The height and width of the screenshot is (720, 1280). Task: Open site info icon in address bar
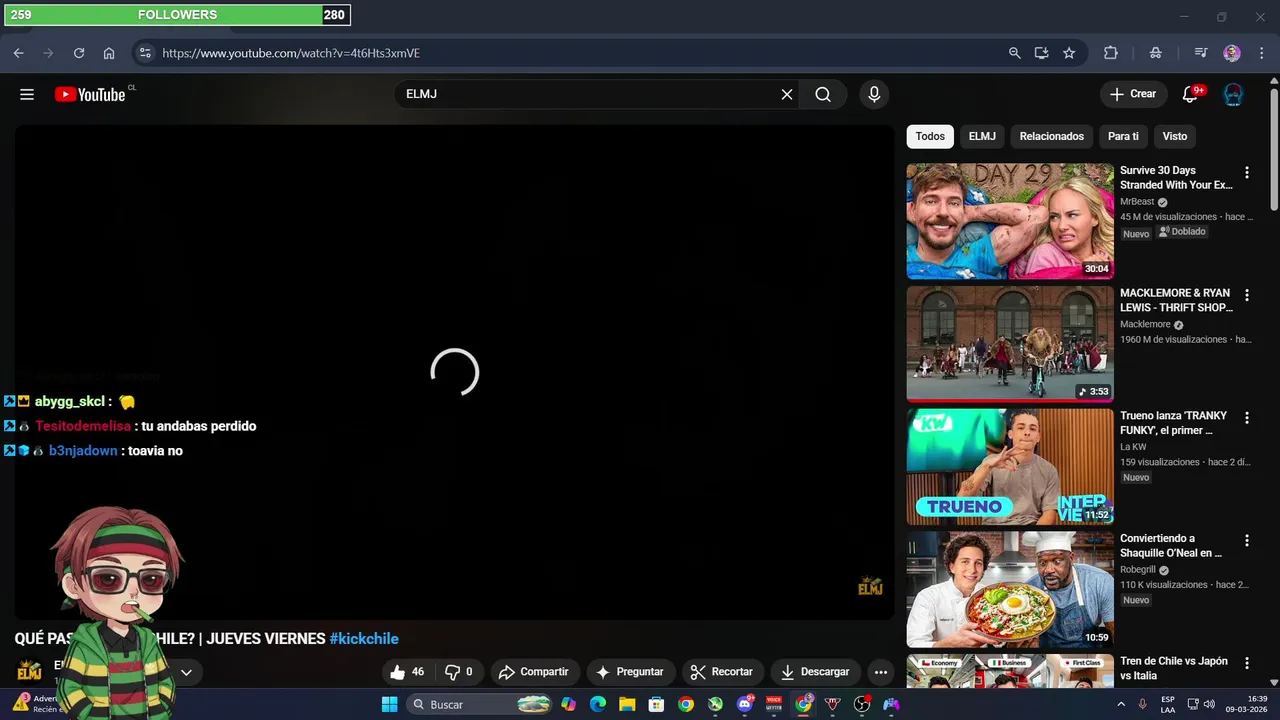[145, 53]
